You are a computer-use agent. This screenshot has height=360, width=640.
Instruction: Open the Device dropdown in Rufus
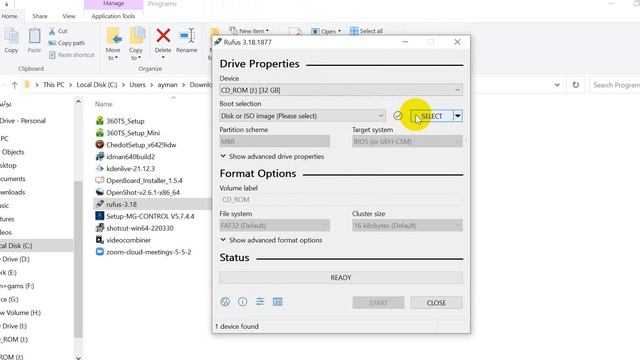point(341,90)
